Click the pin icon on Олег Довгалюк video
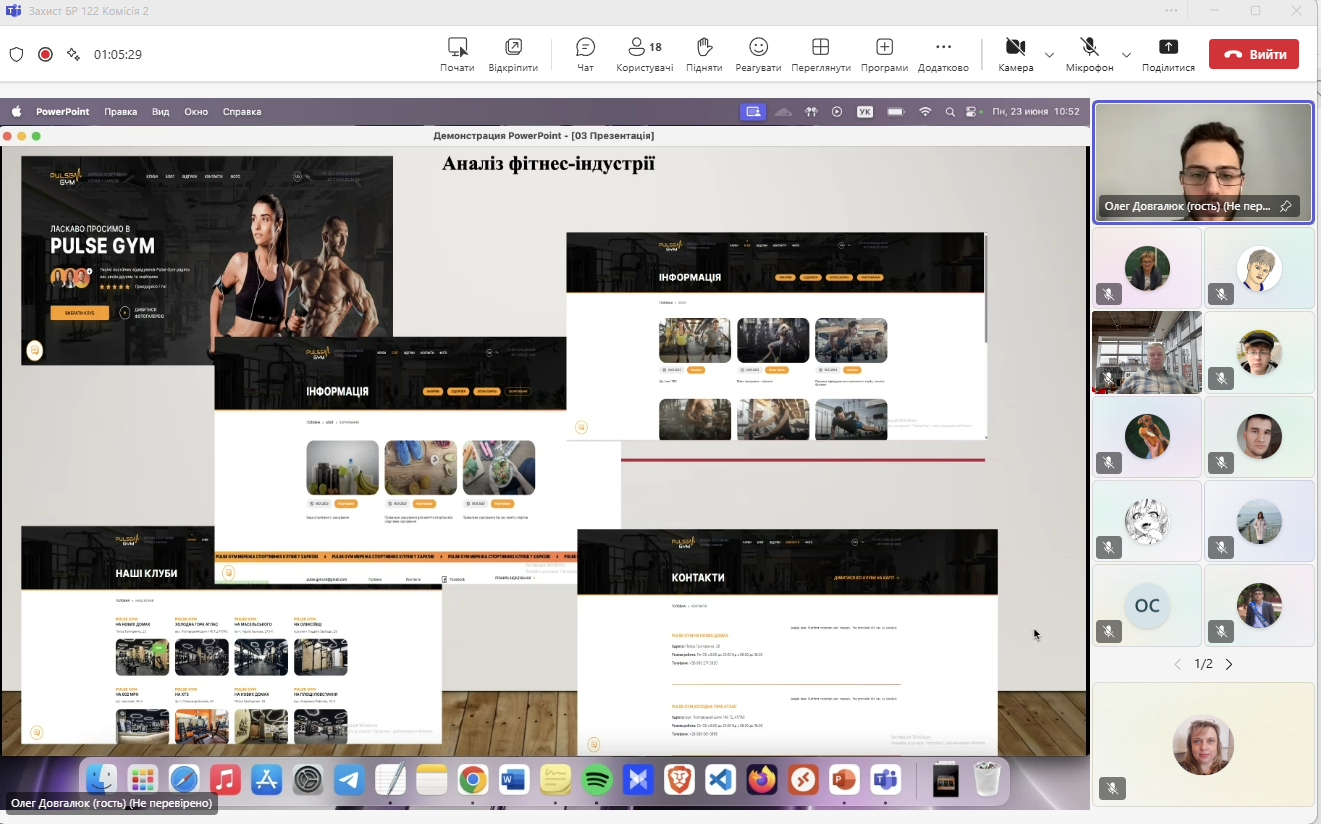Image resolution: width=1321 pixels, height=824 pixels. pos(1286,206)
